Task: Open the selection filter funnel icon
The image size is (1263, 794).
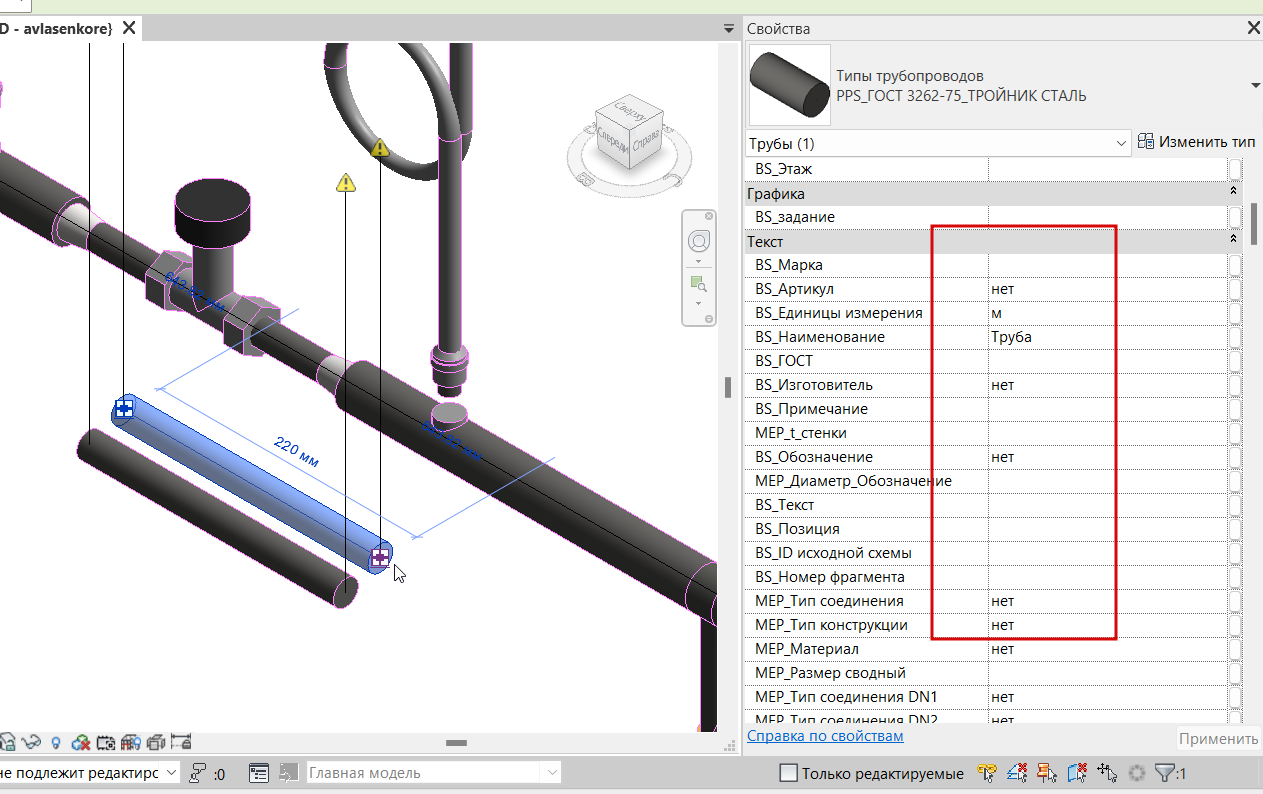Action: (1164, 773)
